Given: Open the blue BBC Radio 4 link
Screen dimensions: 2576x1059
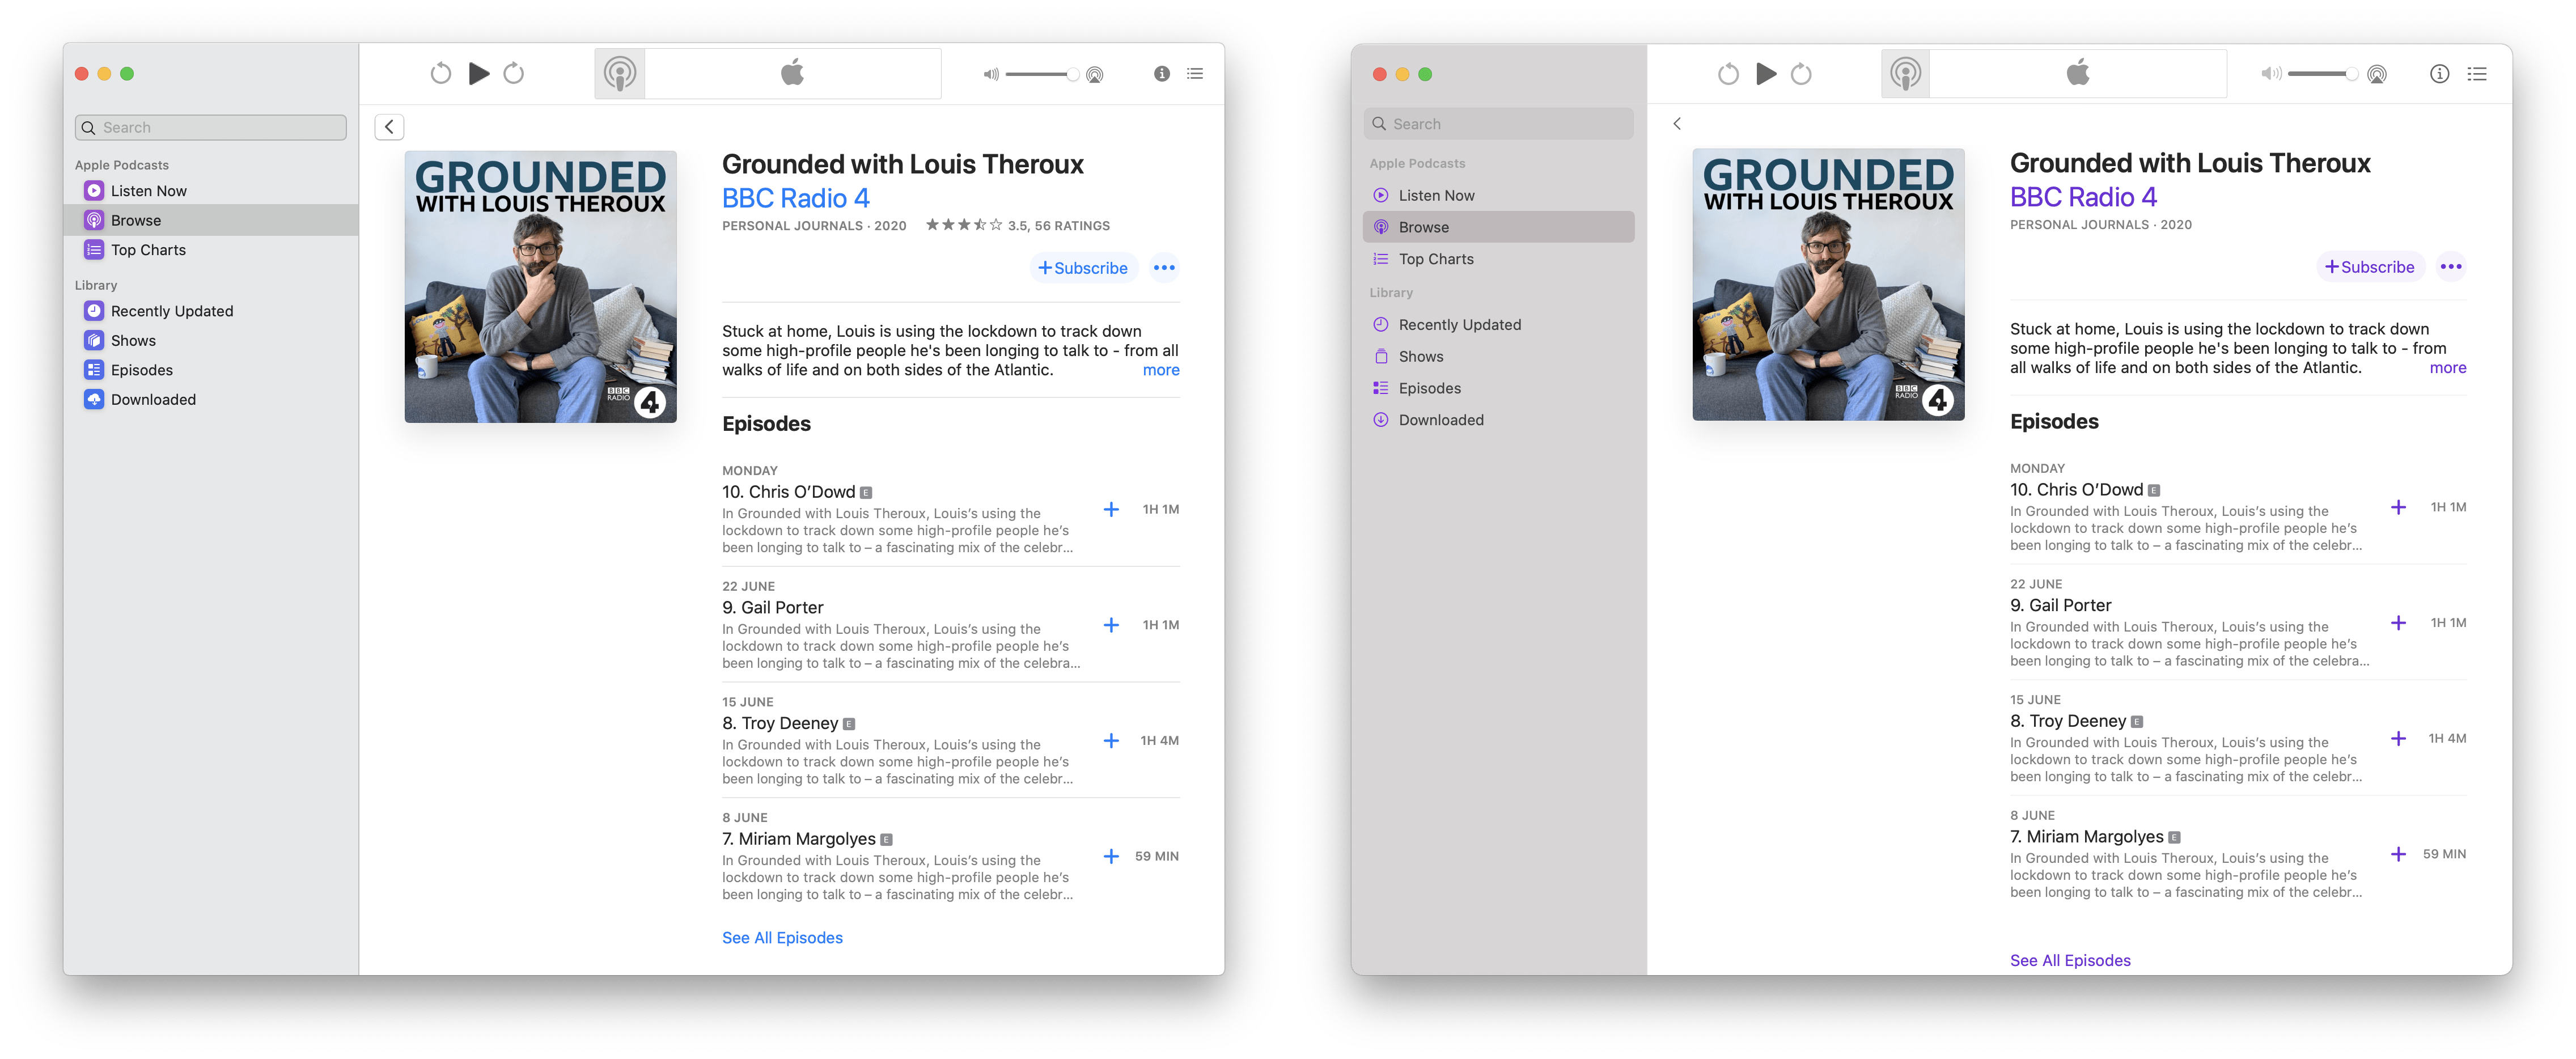Looking at the screenshot, I should pyautogui.click(x=796, y=198).
